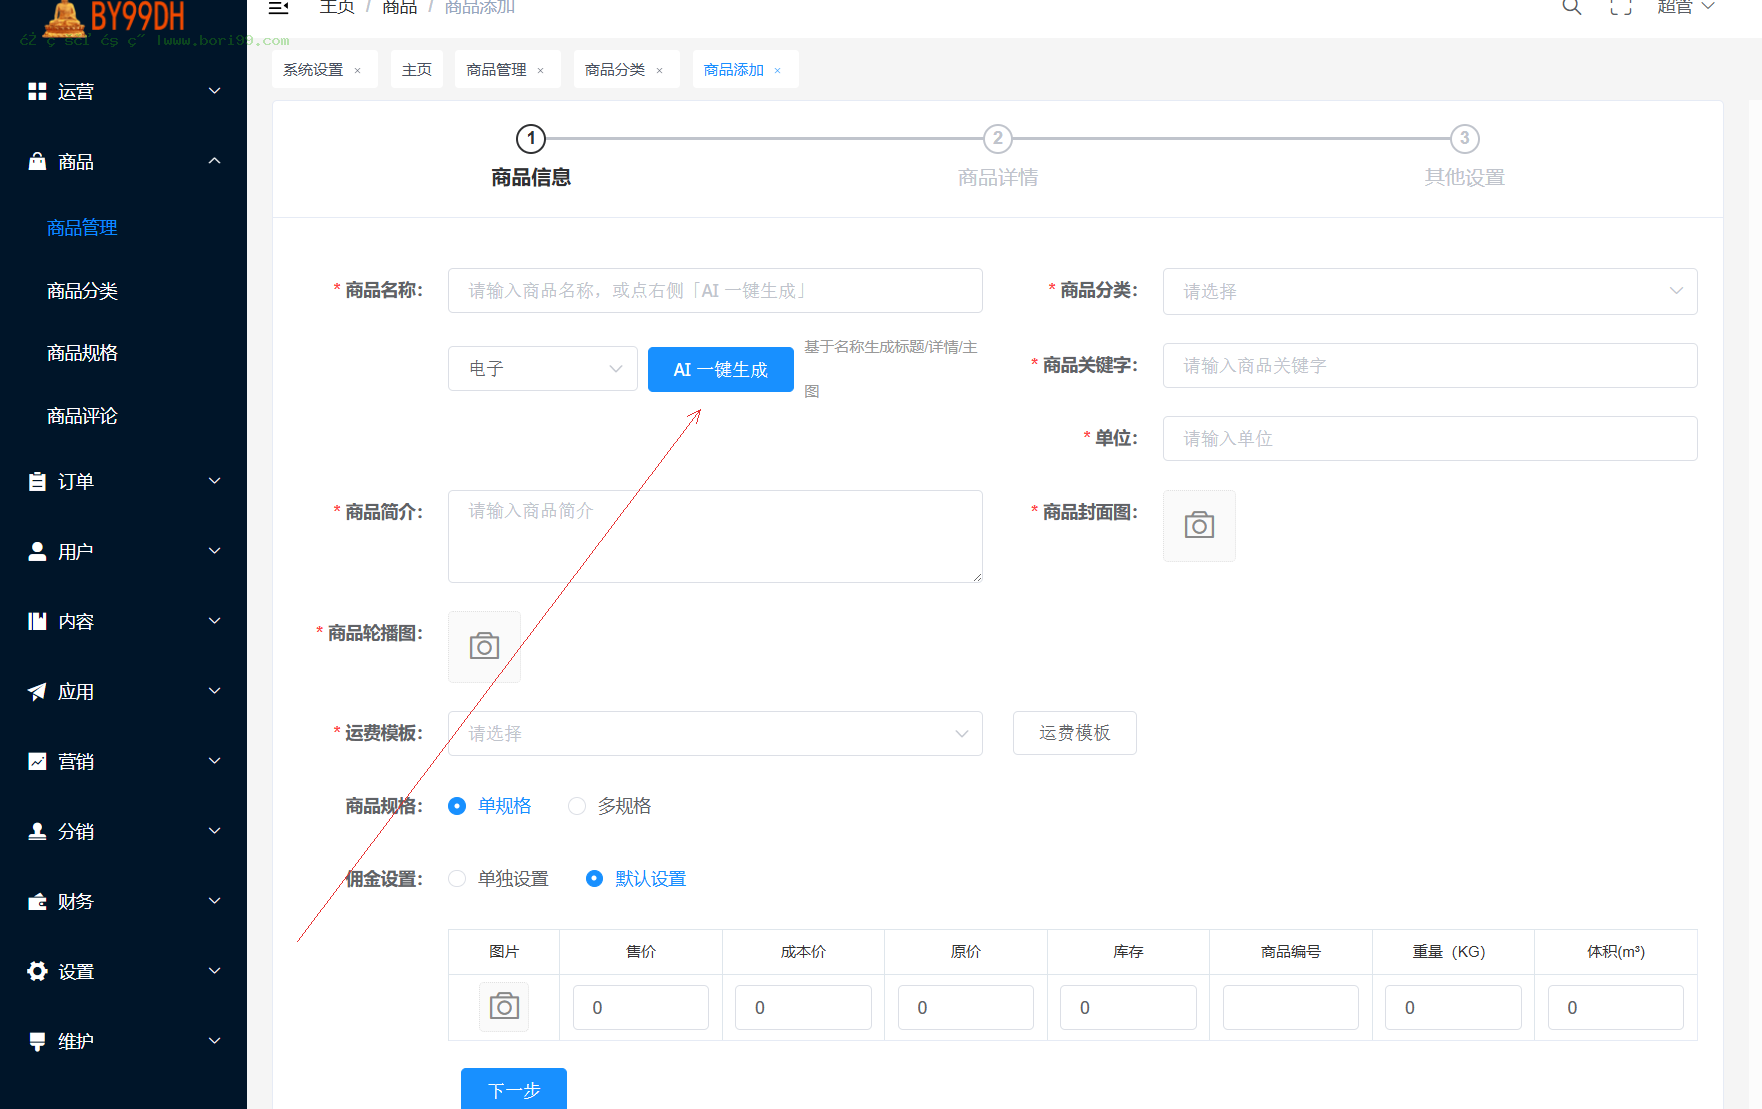Click the 主页 breadcrumb link

point(337,7)
